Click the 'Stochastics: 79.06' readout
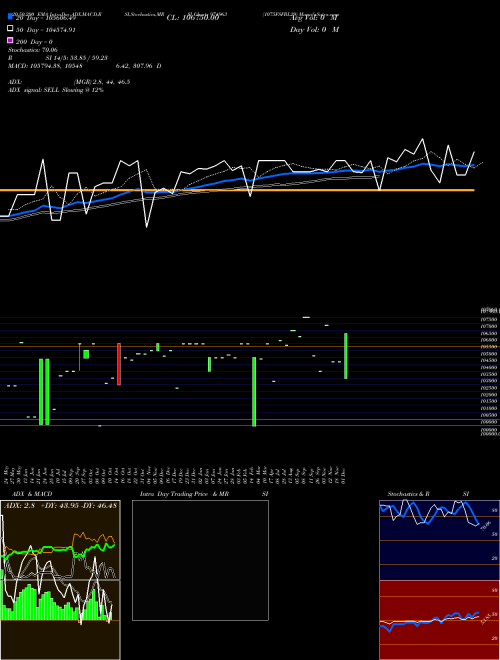This screenshot has height=660, width=500. click(x=32, y=50)
